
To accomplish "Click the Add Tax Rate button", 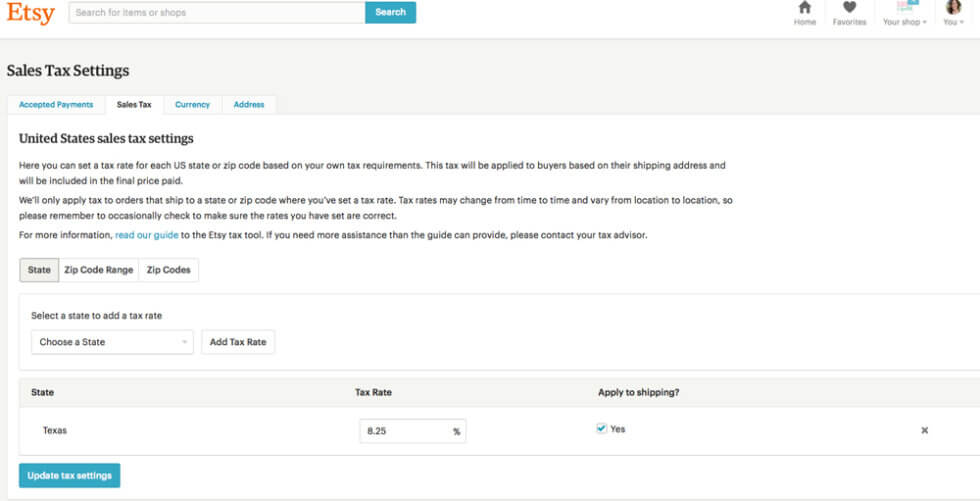I will click(x=238, y=342).
